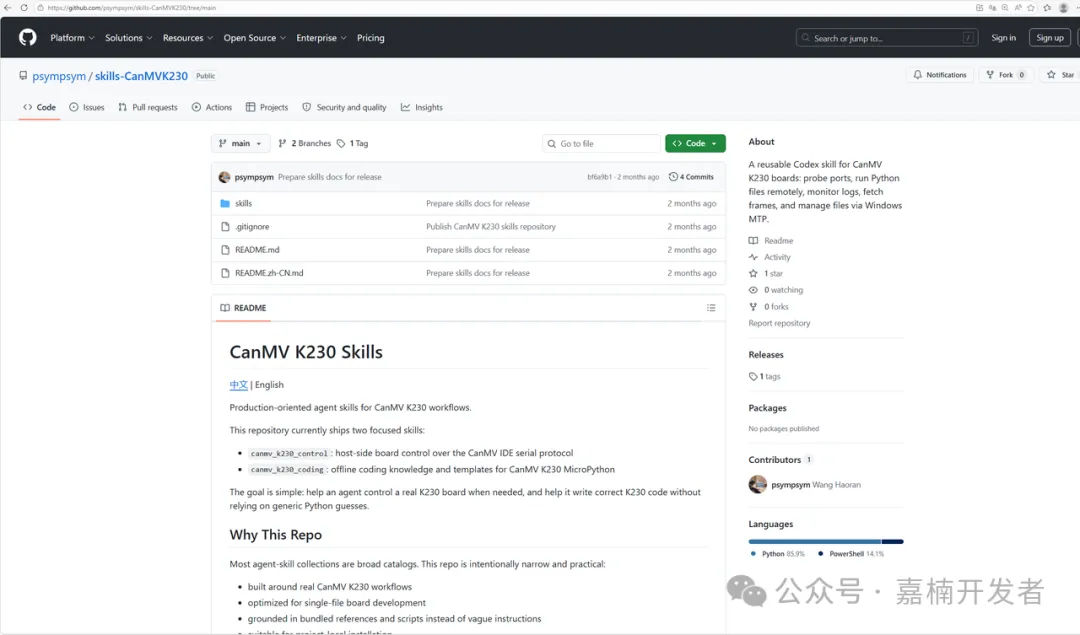Click the psympsym avatar in commit row
The image size is (1080, 635).
click(x=224, y=177)
